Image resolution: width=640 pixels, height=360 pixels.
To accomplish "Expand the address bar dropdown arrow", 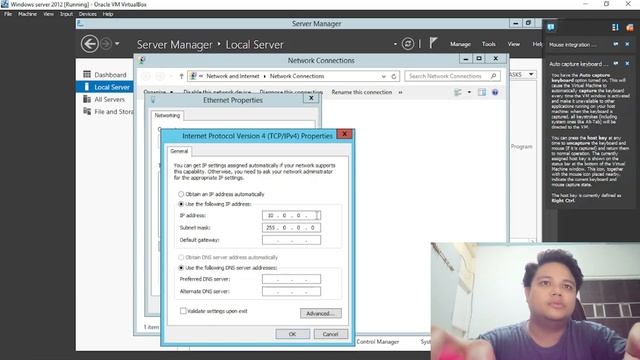I will [384, 76].
